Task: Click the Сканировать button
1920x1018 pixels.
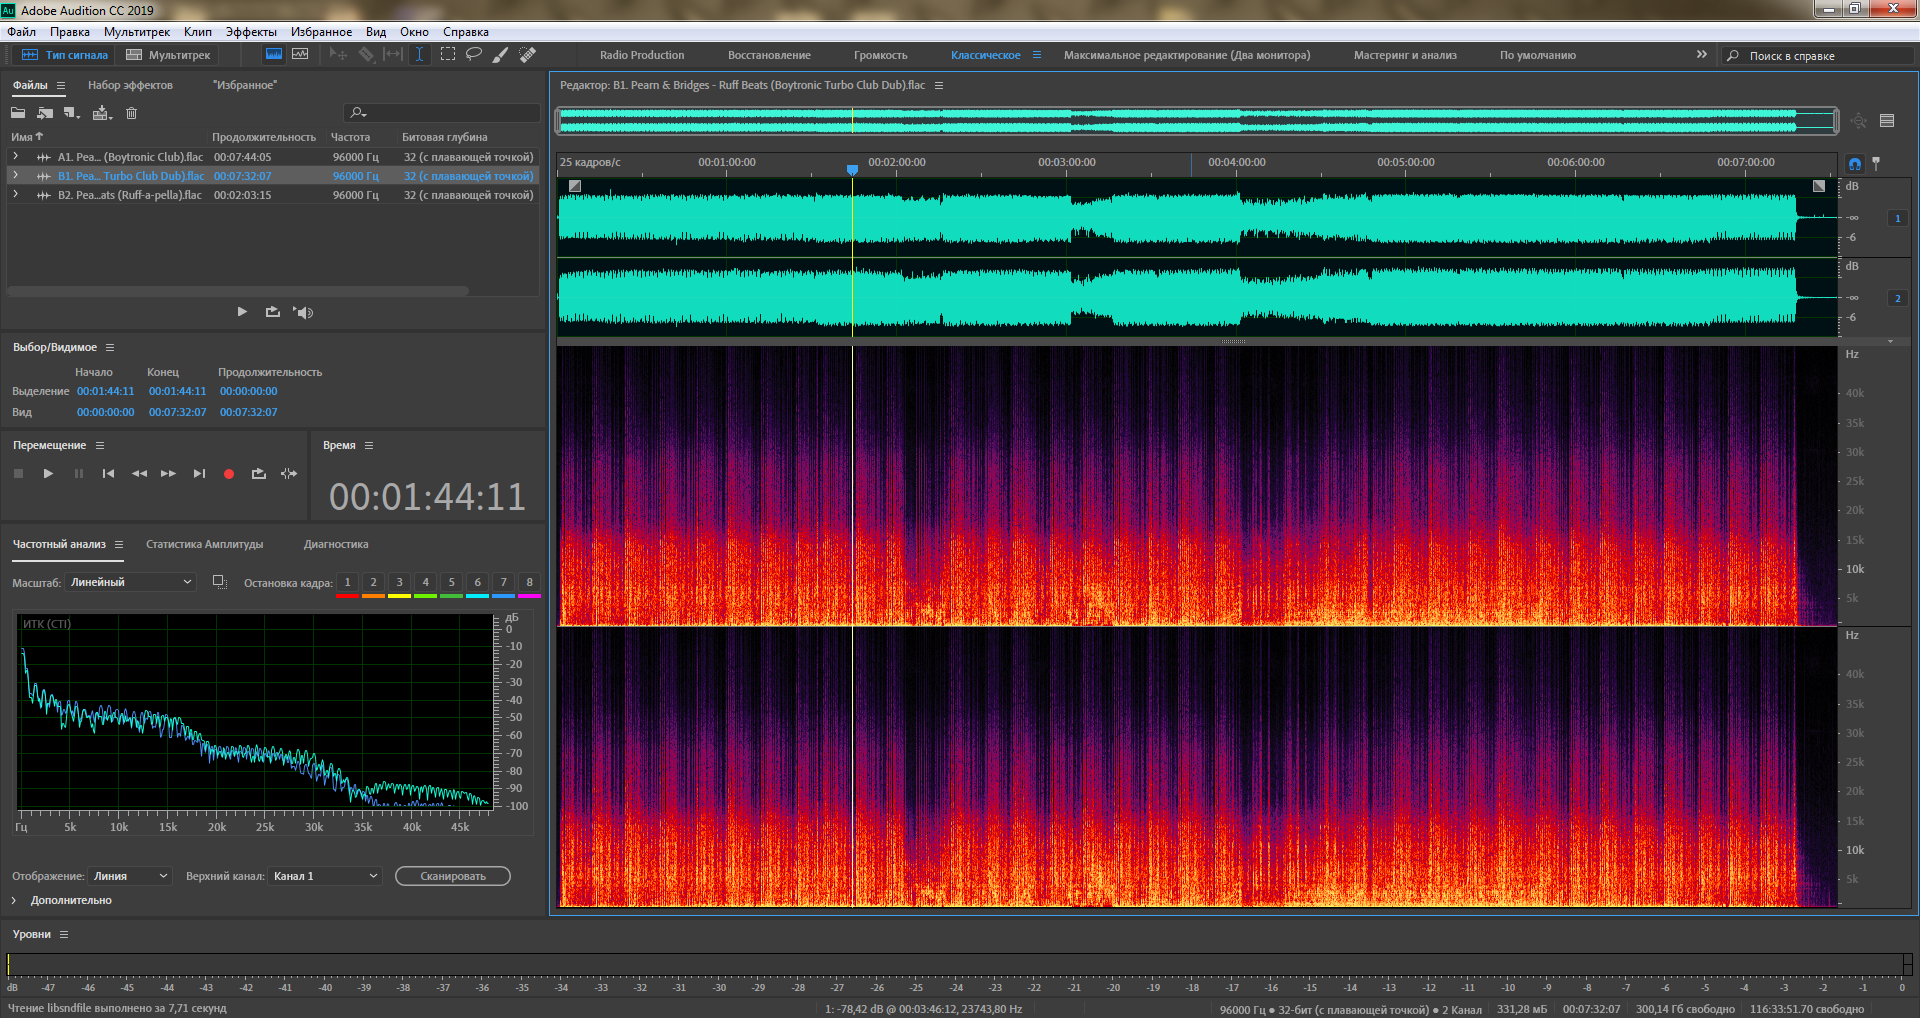Action: [x=452, y=876]
